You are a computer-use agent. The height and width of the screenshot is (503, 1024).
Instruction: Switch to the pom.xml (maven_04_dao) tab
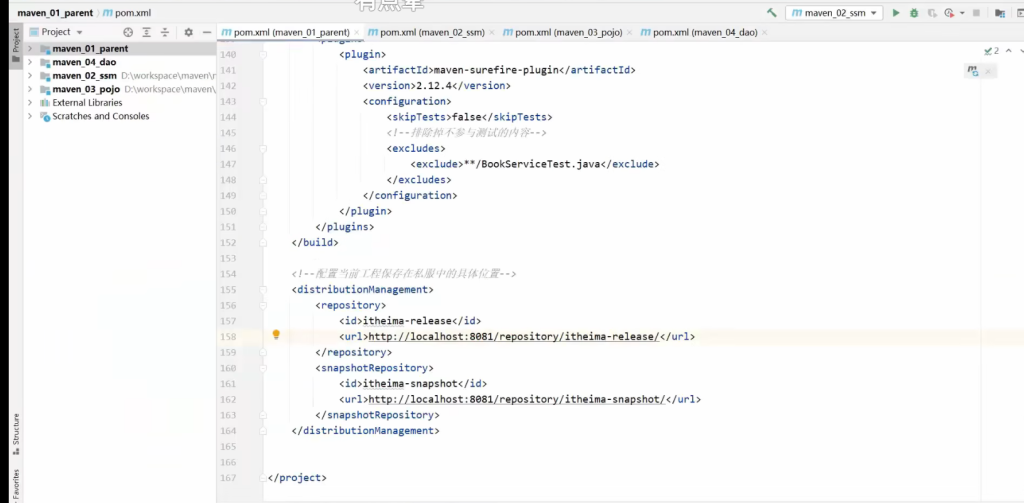[705, 32]
